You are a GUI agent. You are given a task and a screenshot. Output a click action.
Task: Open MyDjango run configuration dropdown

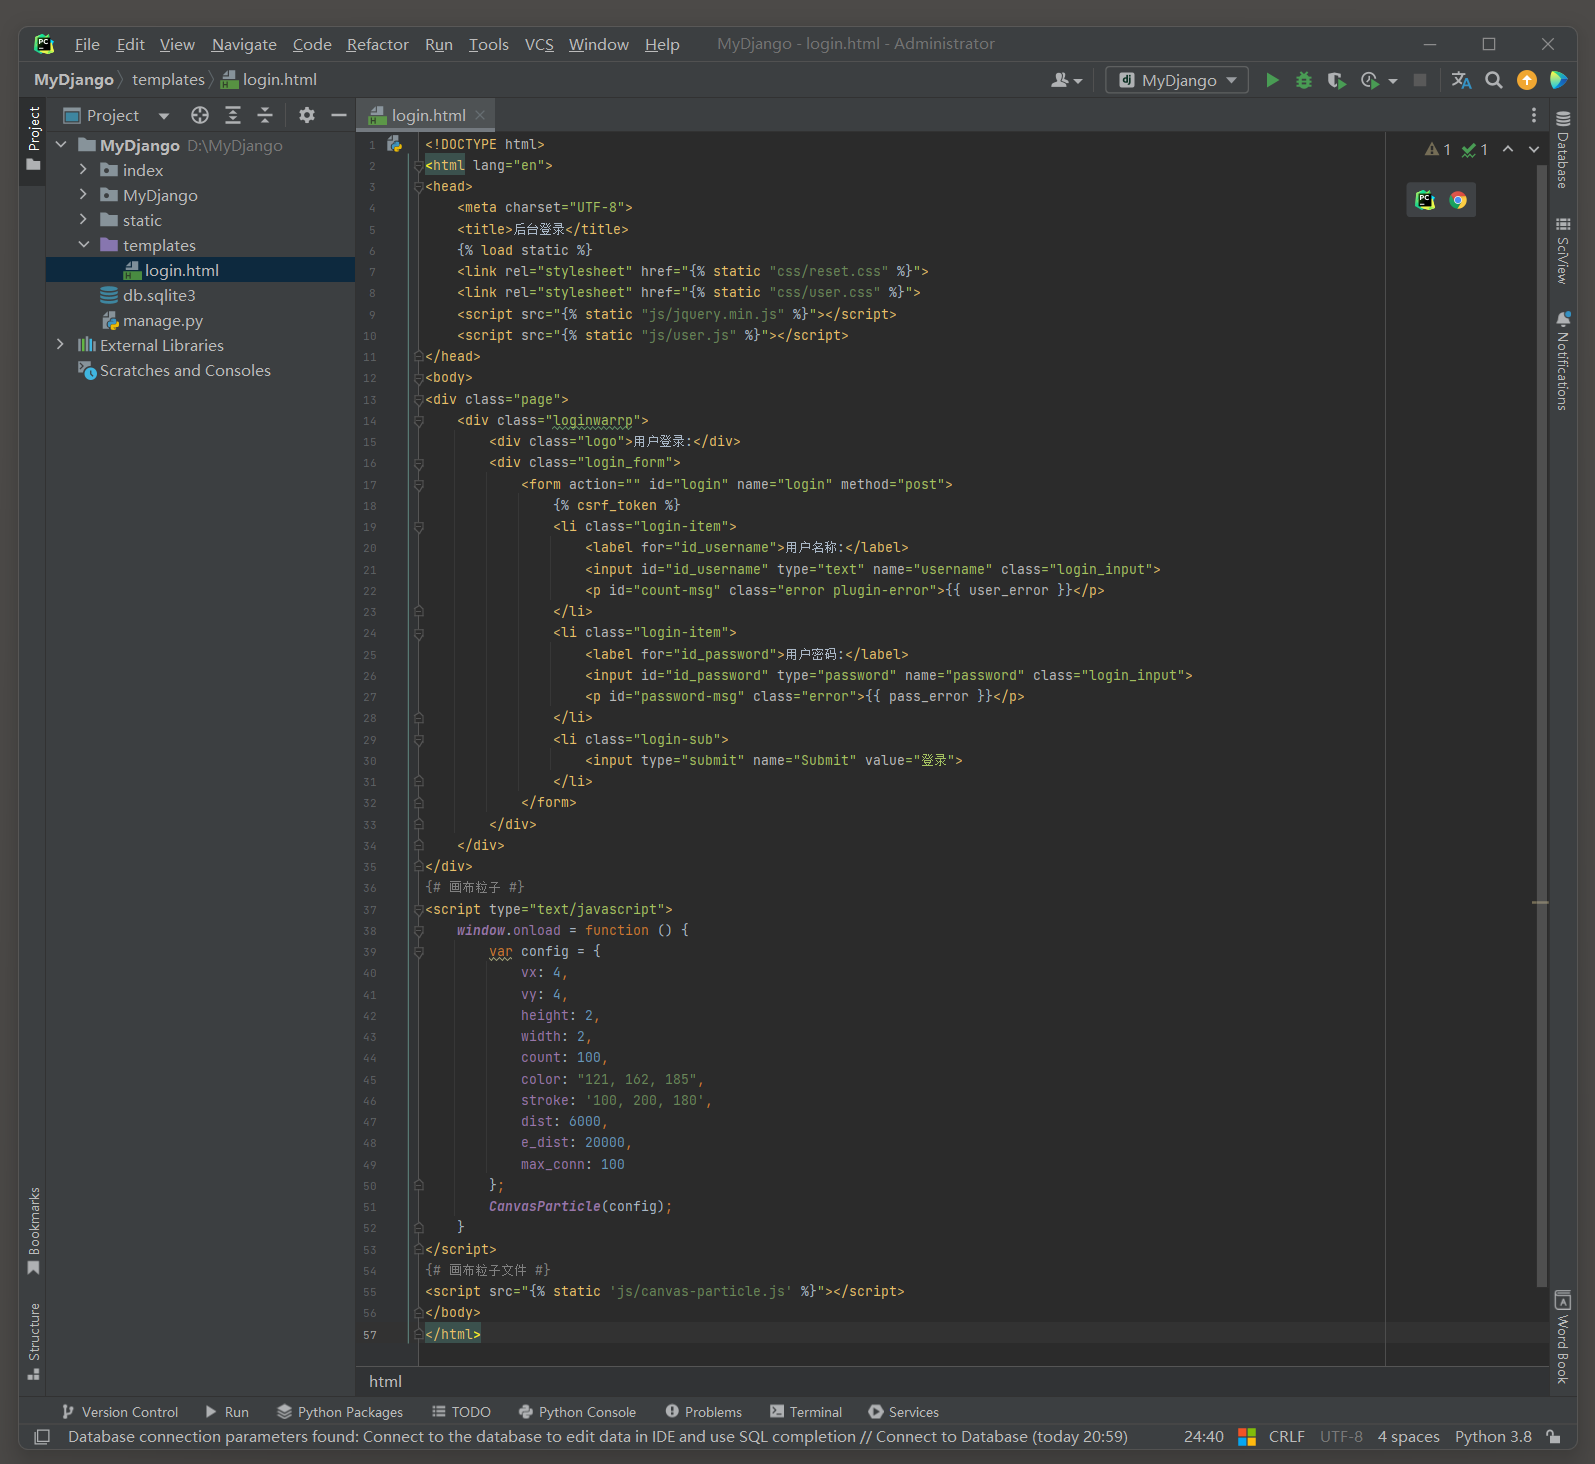1177,80
